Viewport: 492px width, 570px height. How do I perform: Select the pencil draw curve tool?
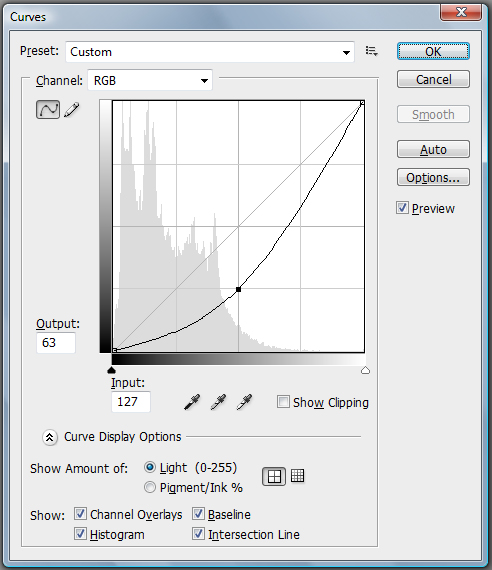[x=72, y=110]
